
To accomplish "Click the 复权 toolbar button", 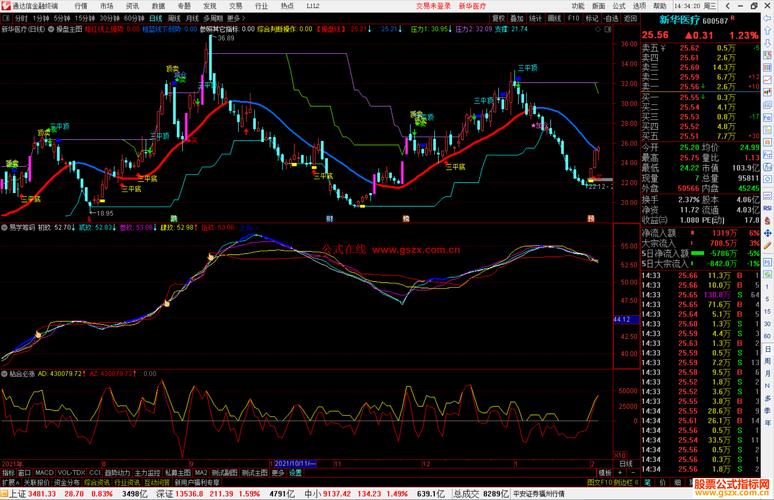I will pos(499,18).
